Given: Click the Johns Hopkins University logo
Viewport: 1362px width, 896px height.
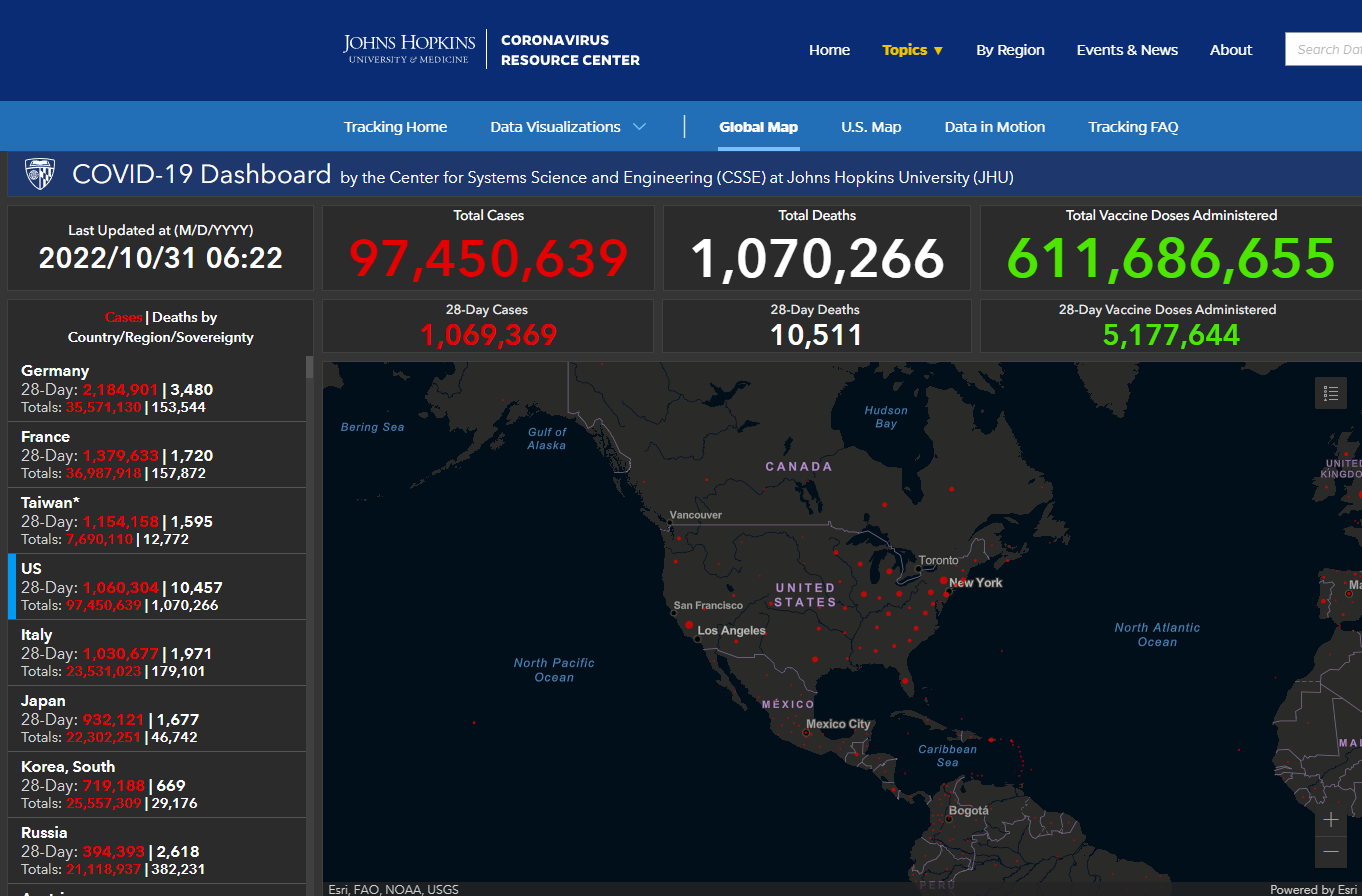Looking at the screenshot, I should 409,49.
